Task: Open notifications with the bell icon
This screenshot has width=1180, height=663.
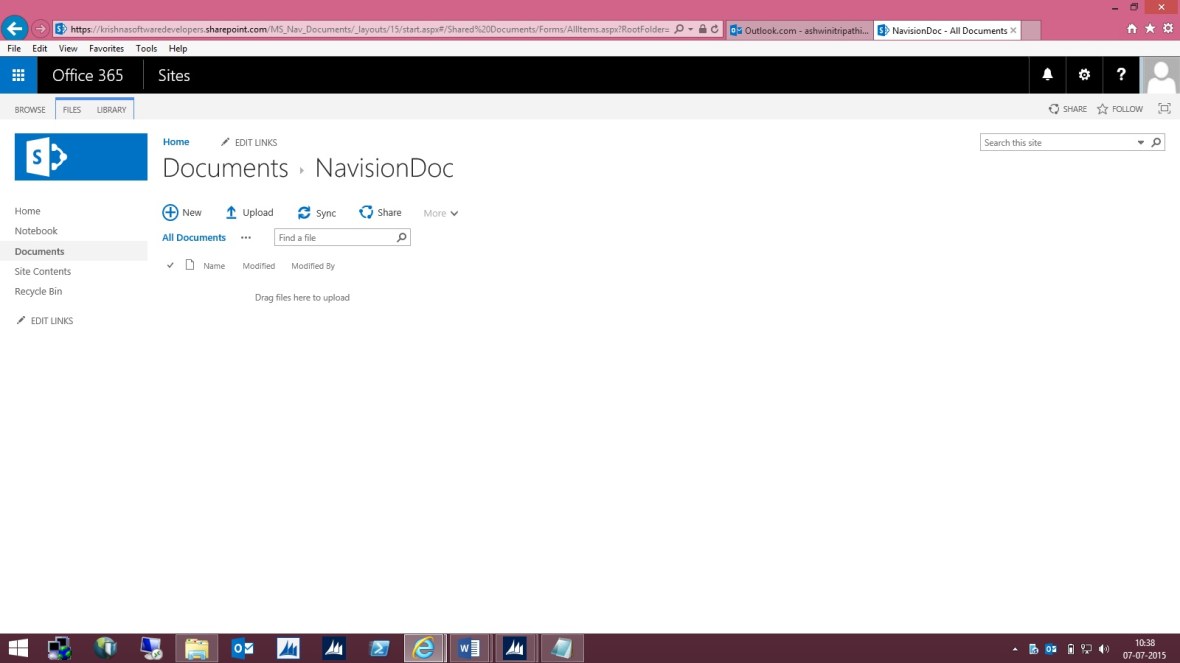Action: coord(1047,74)
